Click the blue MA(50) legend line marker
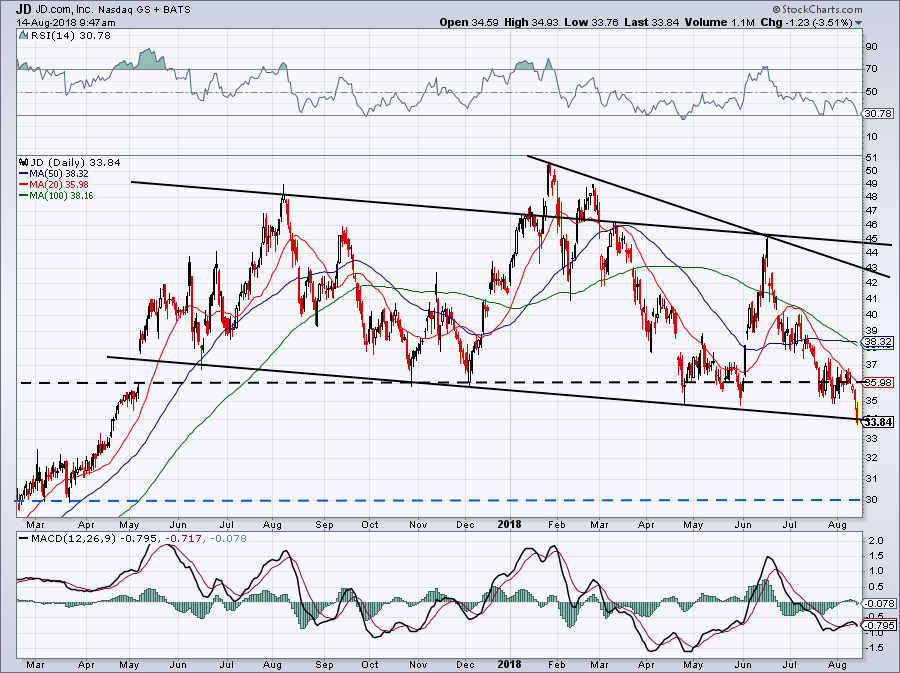The image size is (900, 673). pos(23,173)
